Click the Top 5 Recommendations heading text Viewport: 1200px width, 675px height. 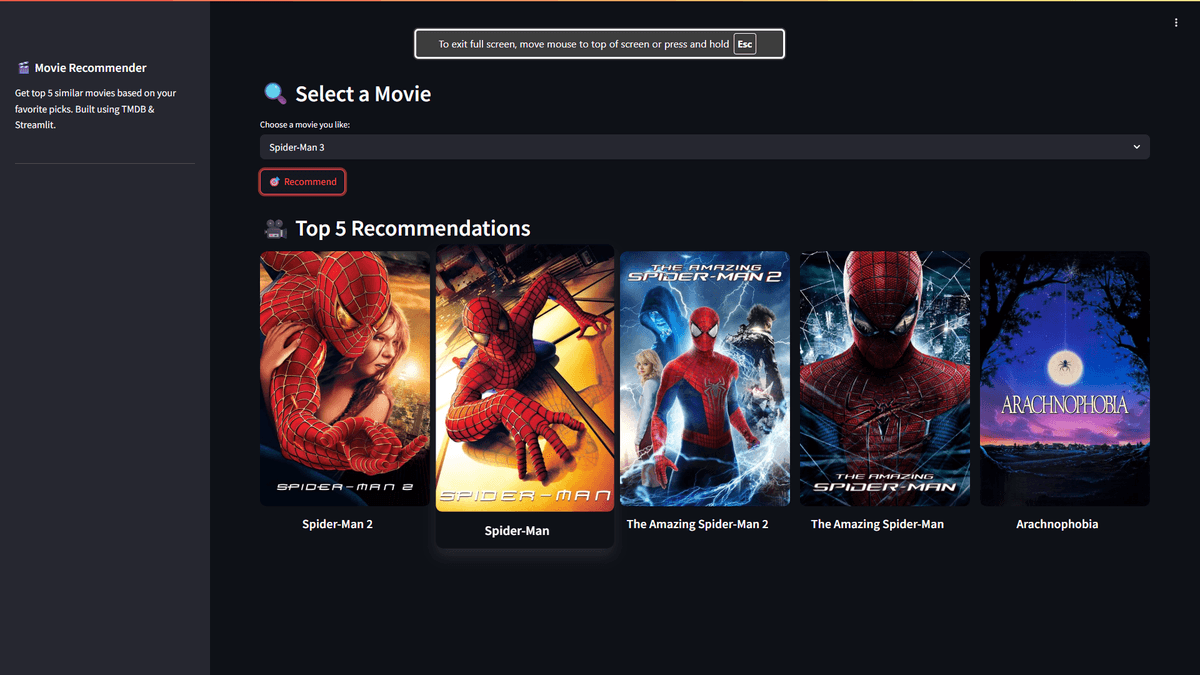[412, 229]
